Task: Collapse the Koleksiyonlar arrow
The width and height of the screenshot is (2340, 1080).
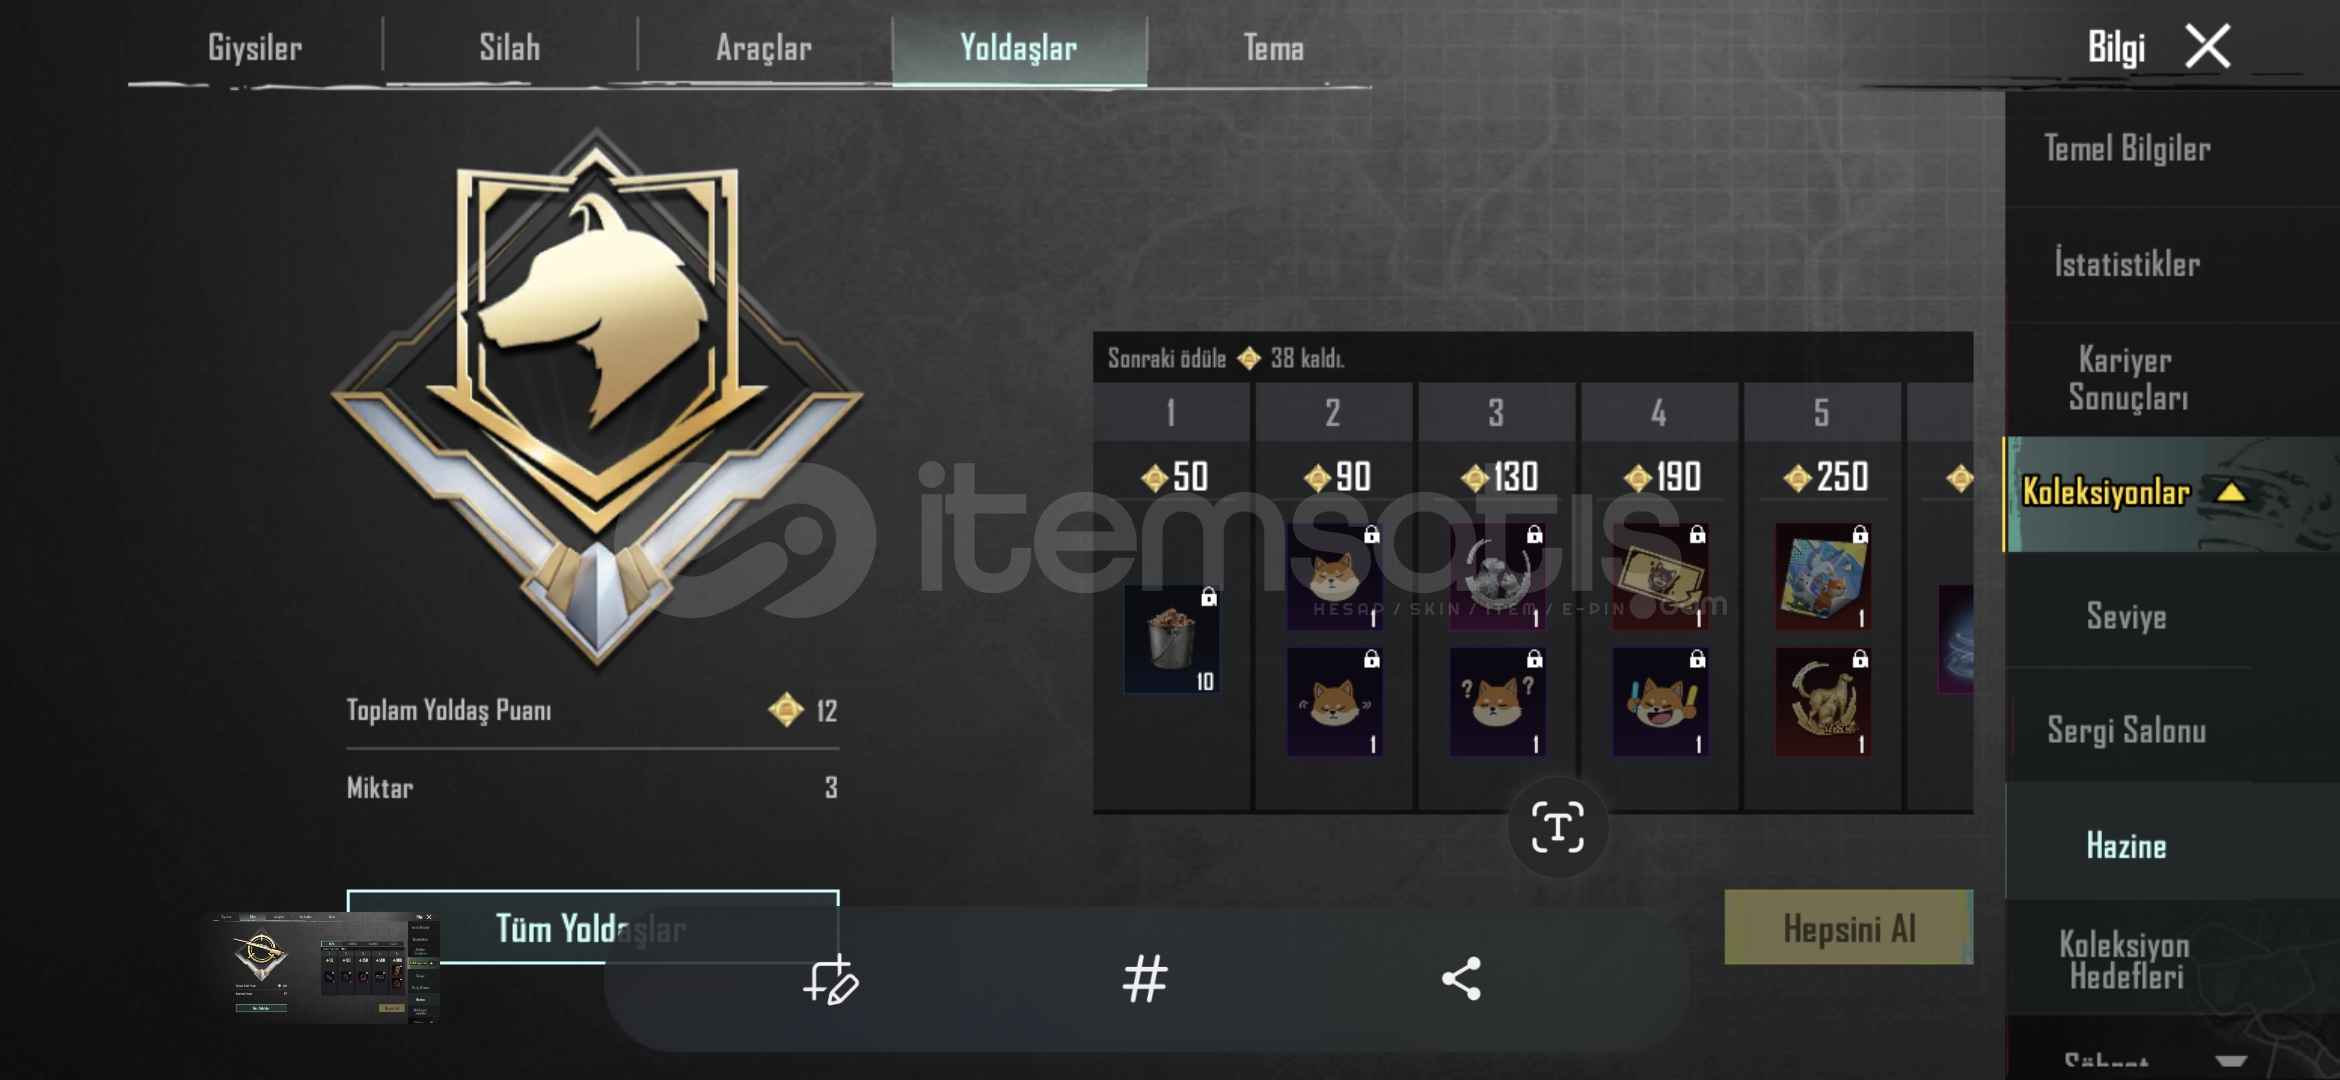Action: pos(2231,492)
